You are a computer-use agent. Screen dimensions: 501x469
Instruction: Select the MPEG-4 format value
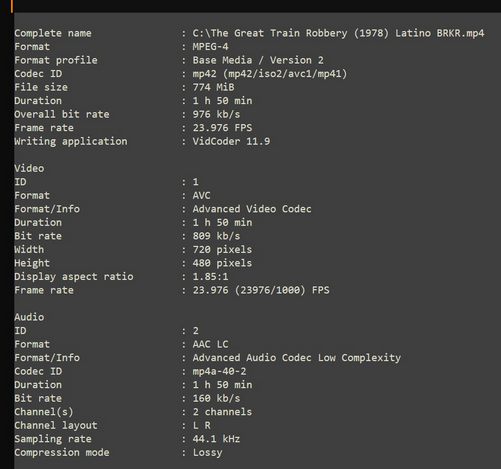[210, 47]
